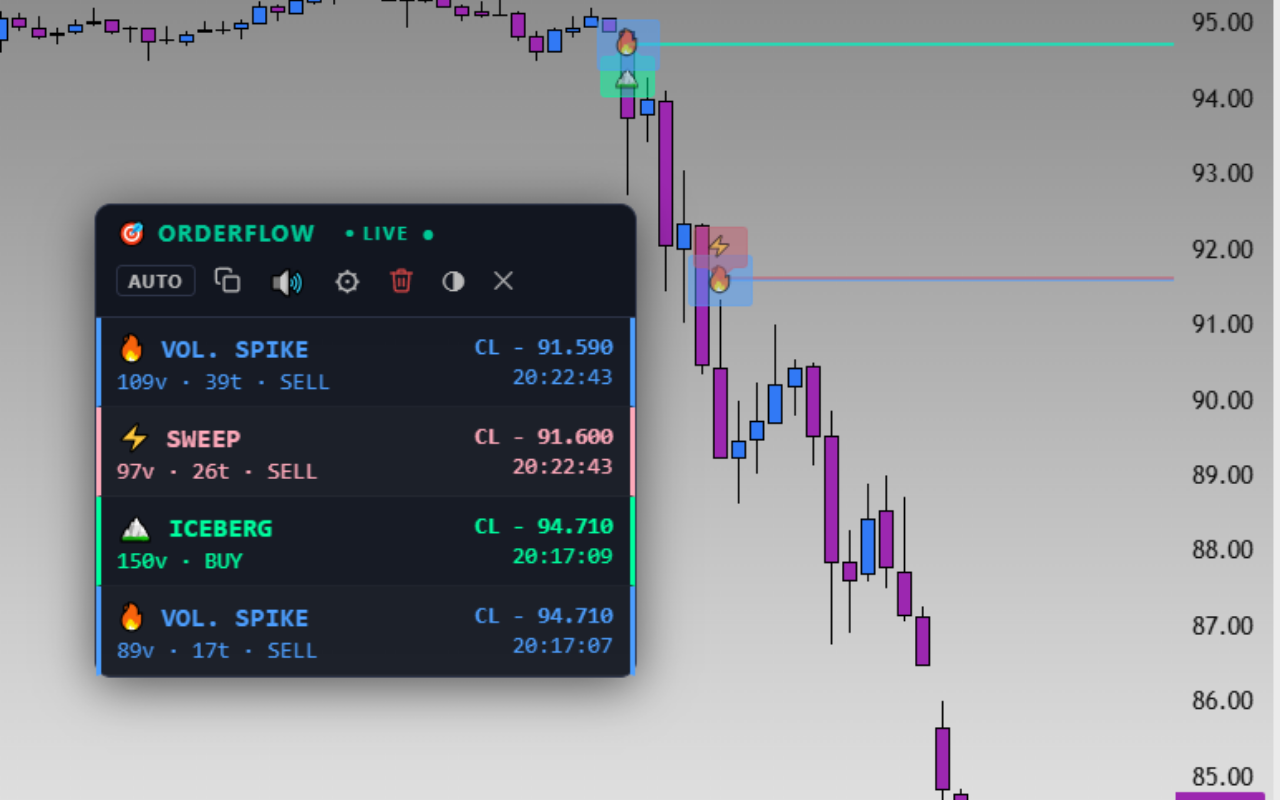This screenshot has width=1280, height=800.
Task: Clear alerts with red trash icon
Action: coord(401,281)
